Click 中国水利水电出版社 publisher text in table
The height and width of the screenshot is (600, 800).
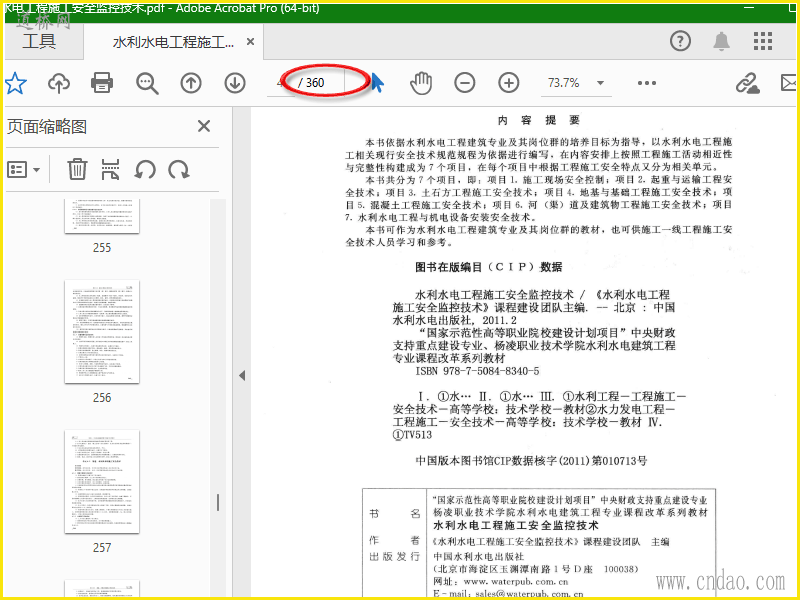tap(479, 556)
